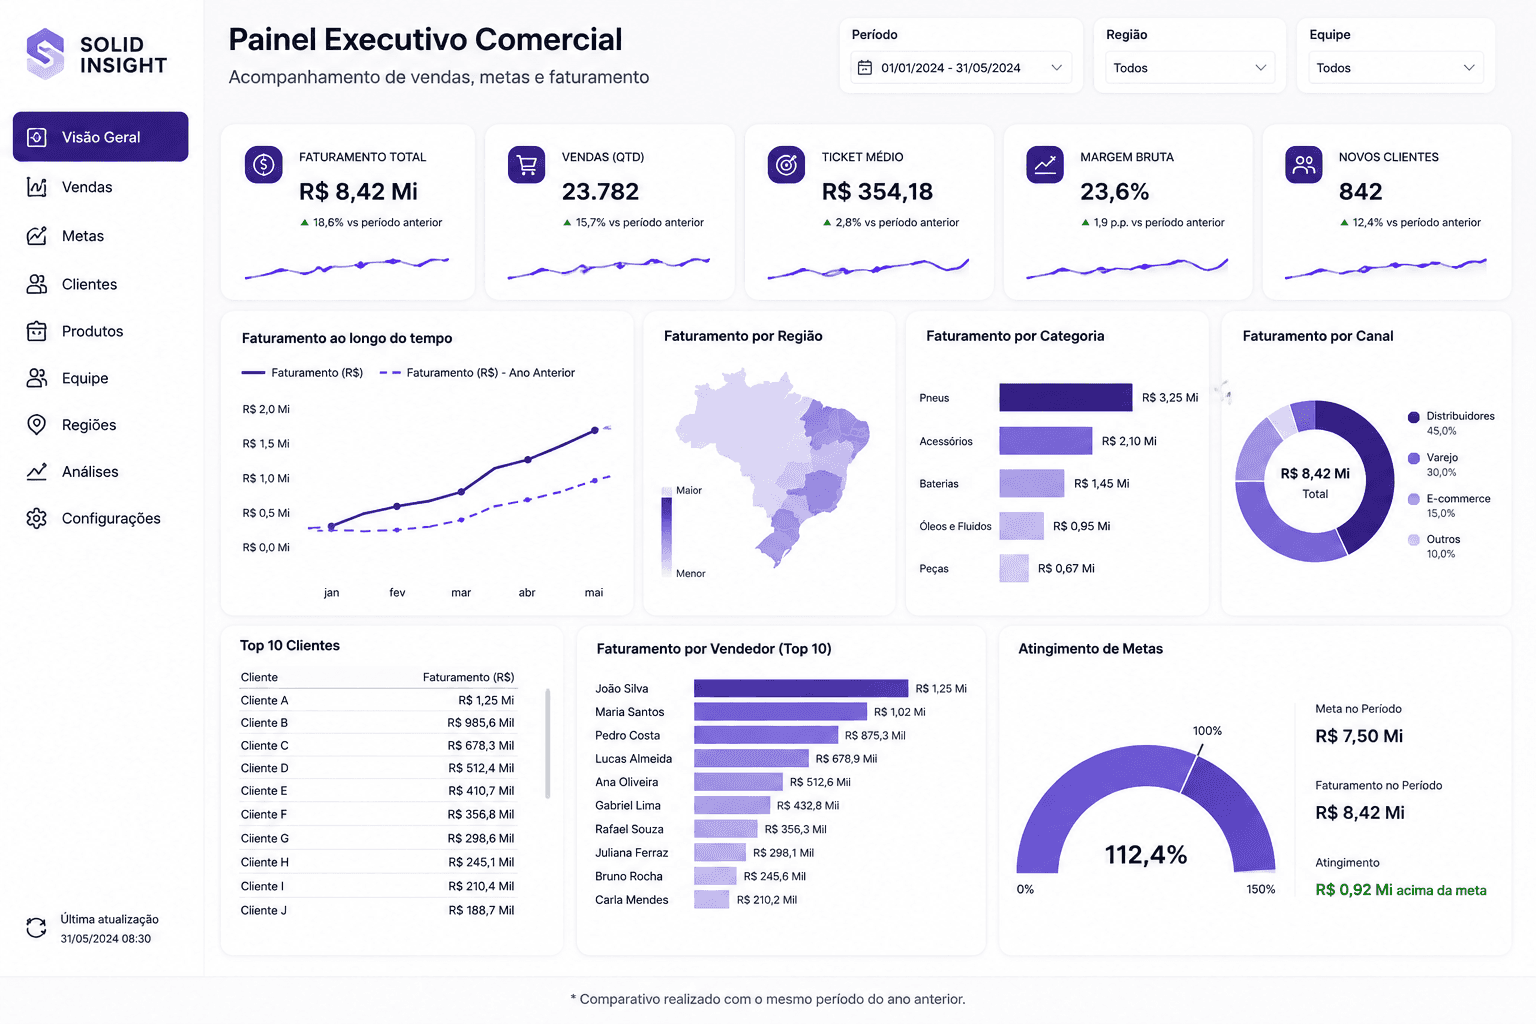Click the refresh icon beside Última atualização
Viewport: 1536px width, 1024px height.
pos(37,928)
